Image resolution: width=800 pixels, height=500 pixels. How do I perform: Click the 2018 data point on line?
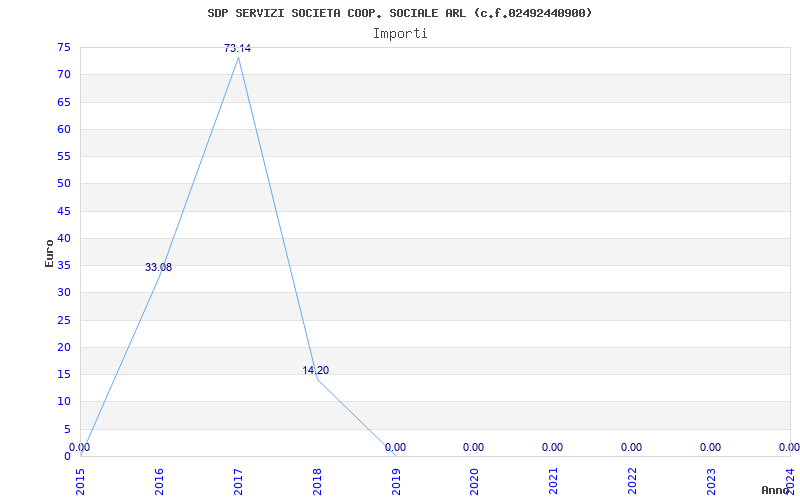317,379
